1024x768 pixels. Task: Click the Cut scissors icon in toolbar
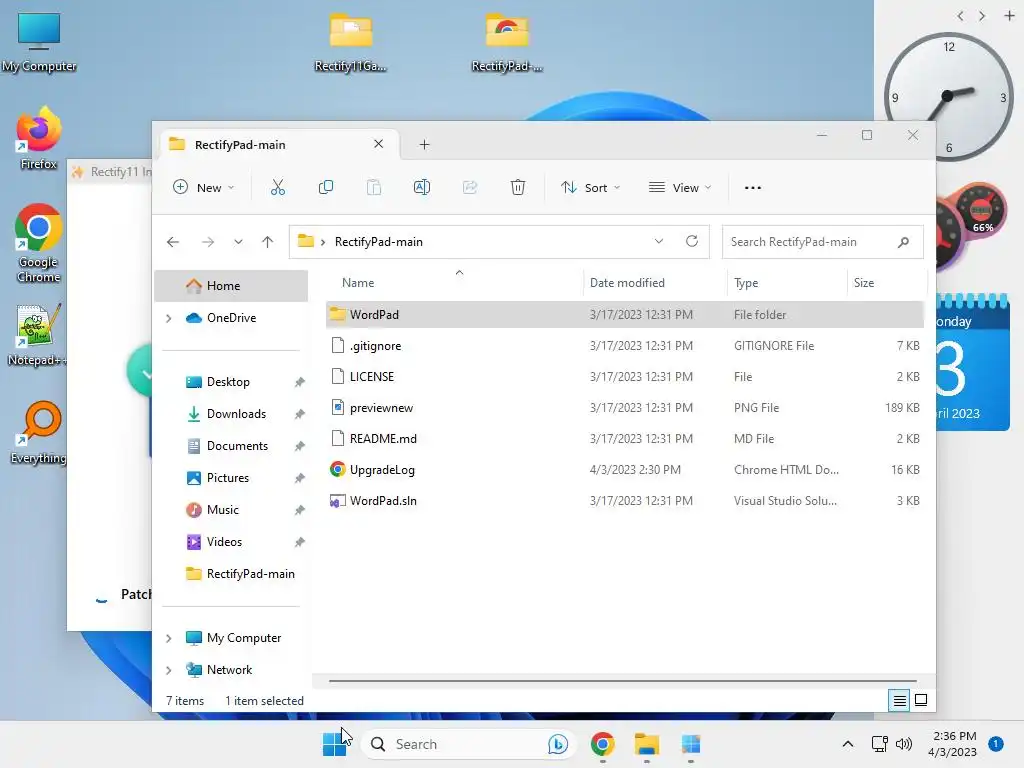[x=278, y=187]
